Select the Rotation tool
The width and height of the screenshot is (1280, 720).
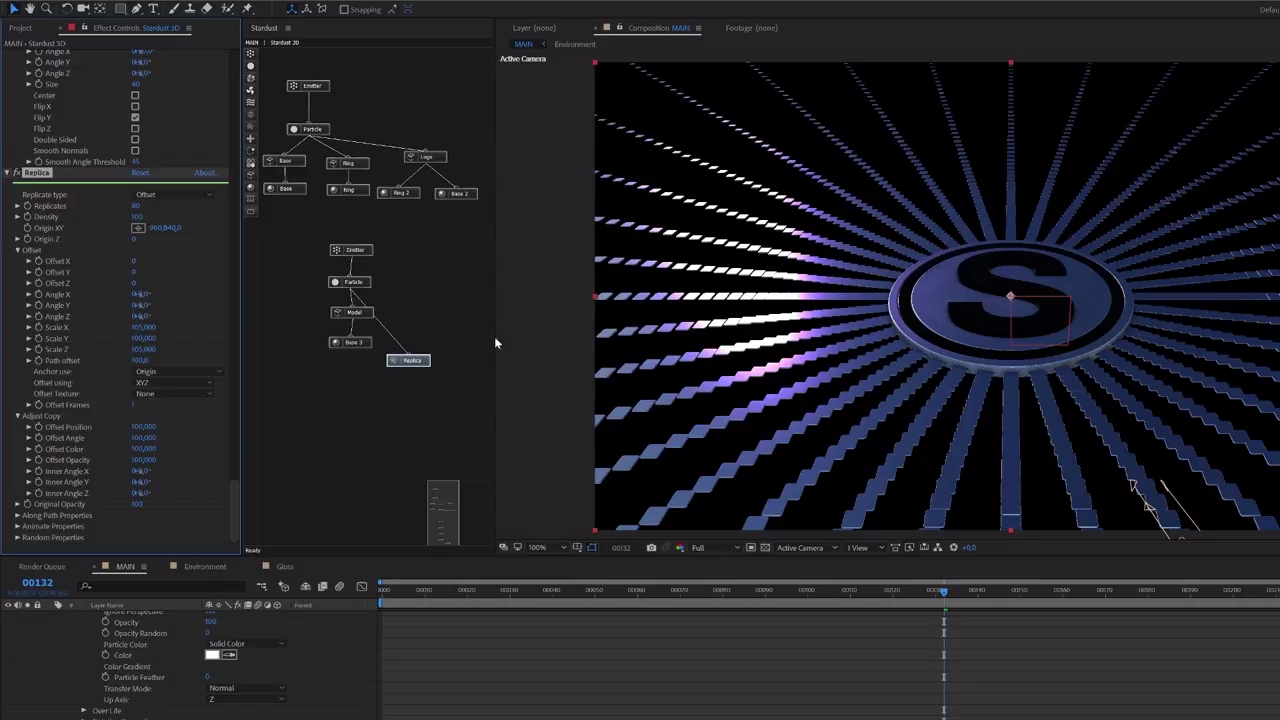66,9
